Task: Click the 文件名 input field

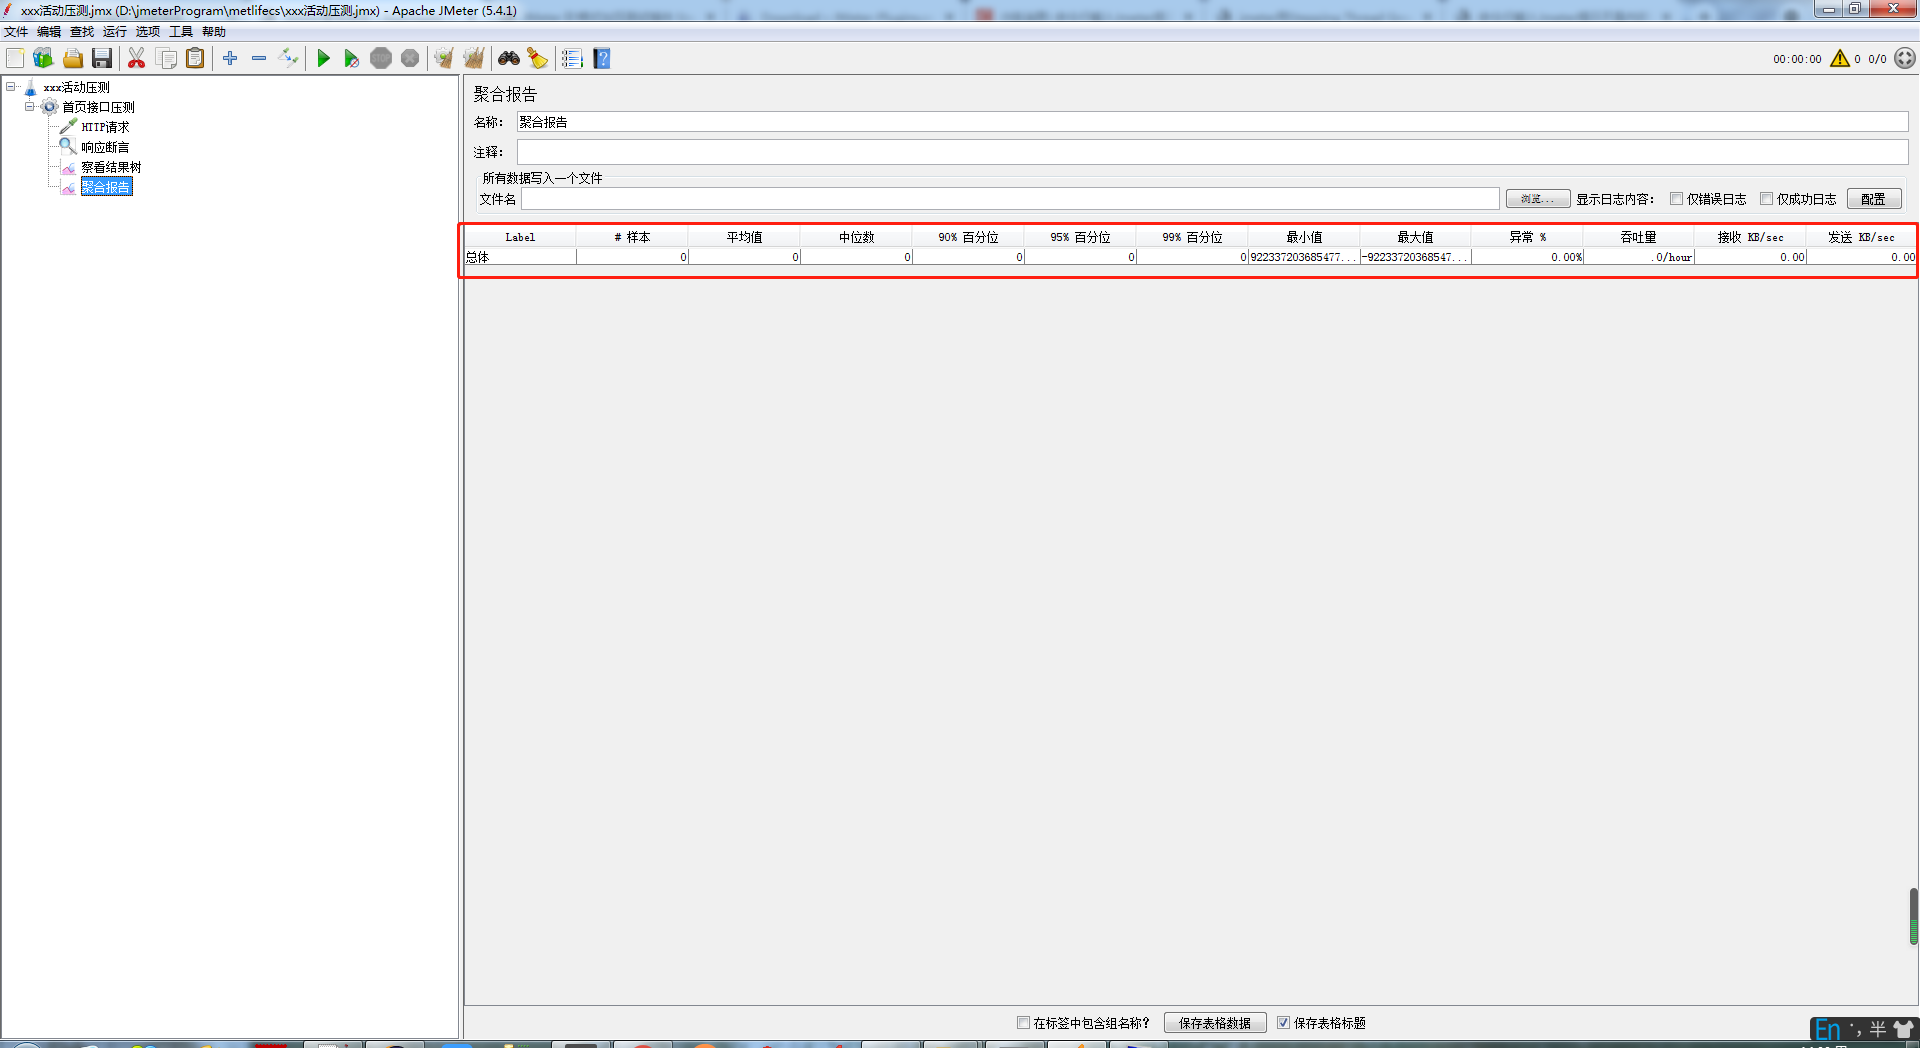Action: point(1010,199)
